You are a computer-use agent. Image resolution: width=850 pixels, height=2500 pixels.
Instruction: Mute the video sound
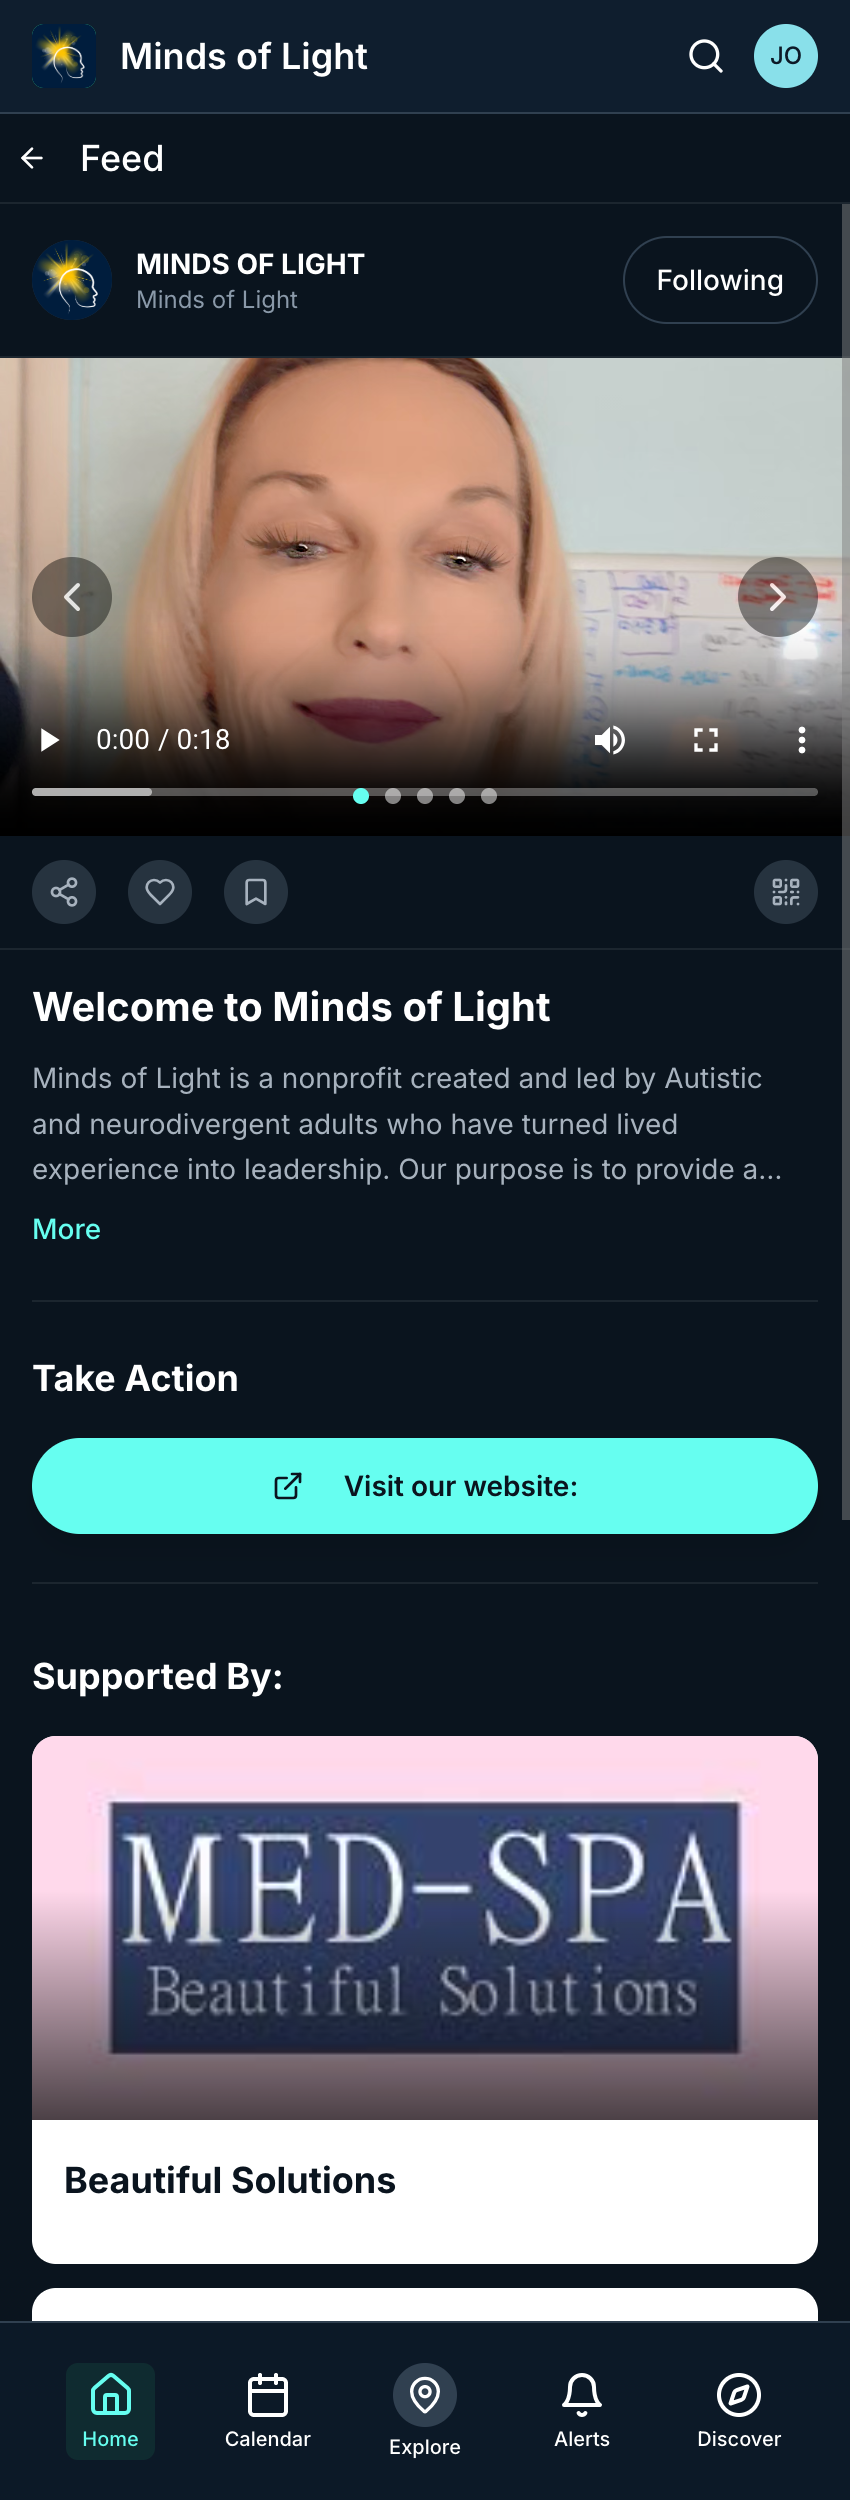610,740
